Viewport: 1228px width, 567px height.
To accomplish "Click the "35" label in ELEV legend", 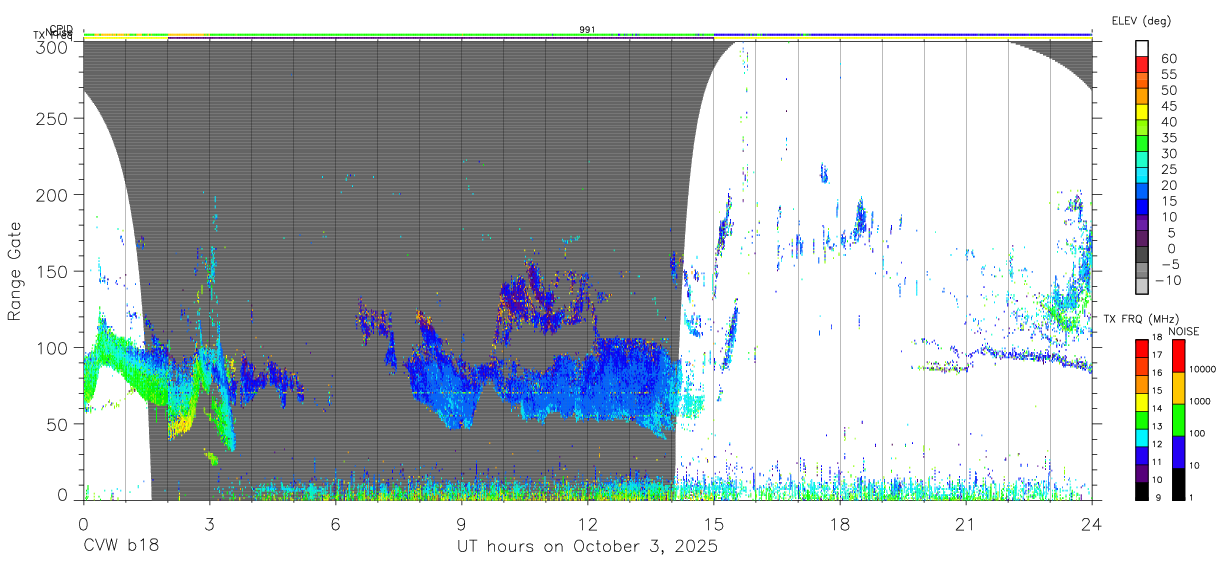I will coord(1167,138).
